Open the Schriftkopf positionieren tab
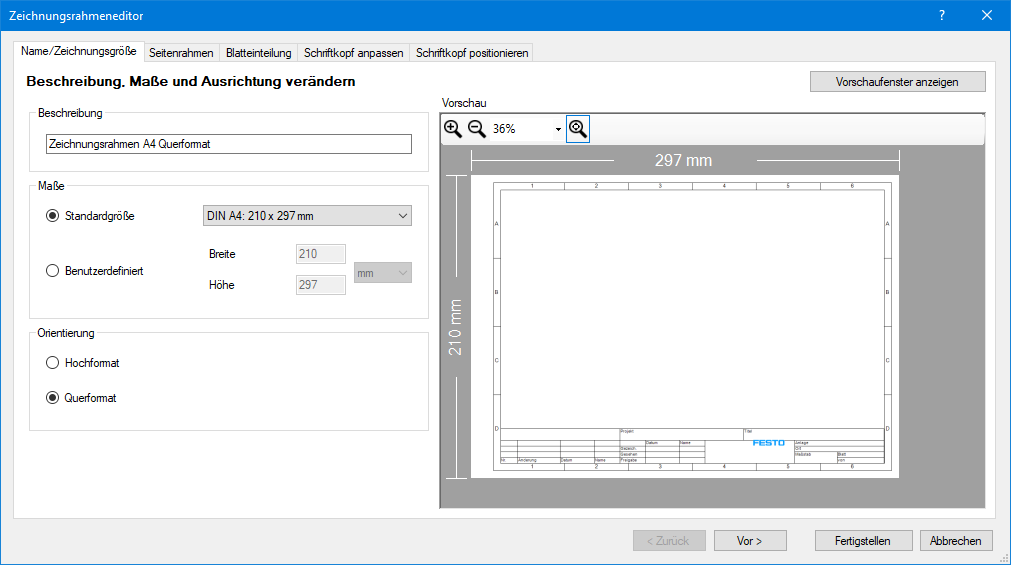 471,53
